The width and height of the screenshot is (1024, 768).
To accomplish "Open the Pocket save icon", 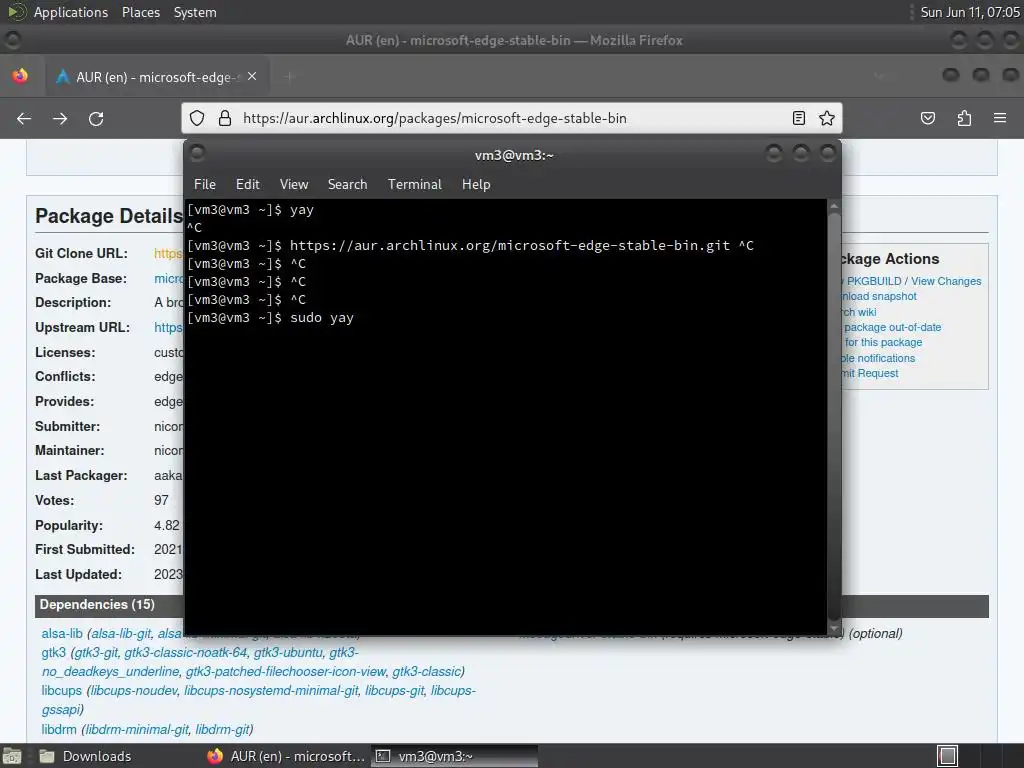I will pyautogui.click(x=928, y=118).
